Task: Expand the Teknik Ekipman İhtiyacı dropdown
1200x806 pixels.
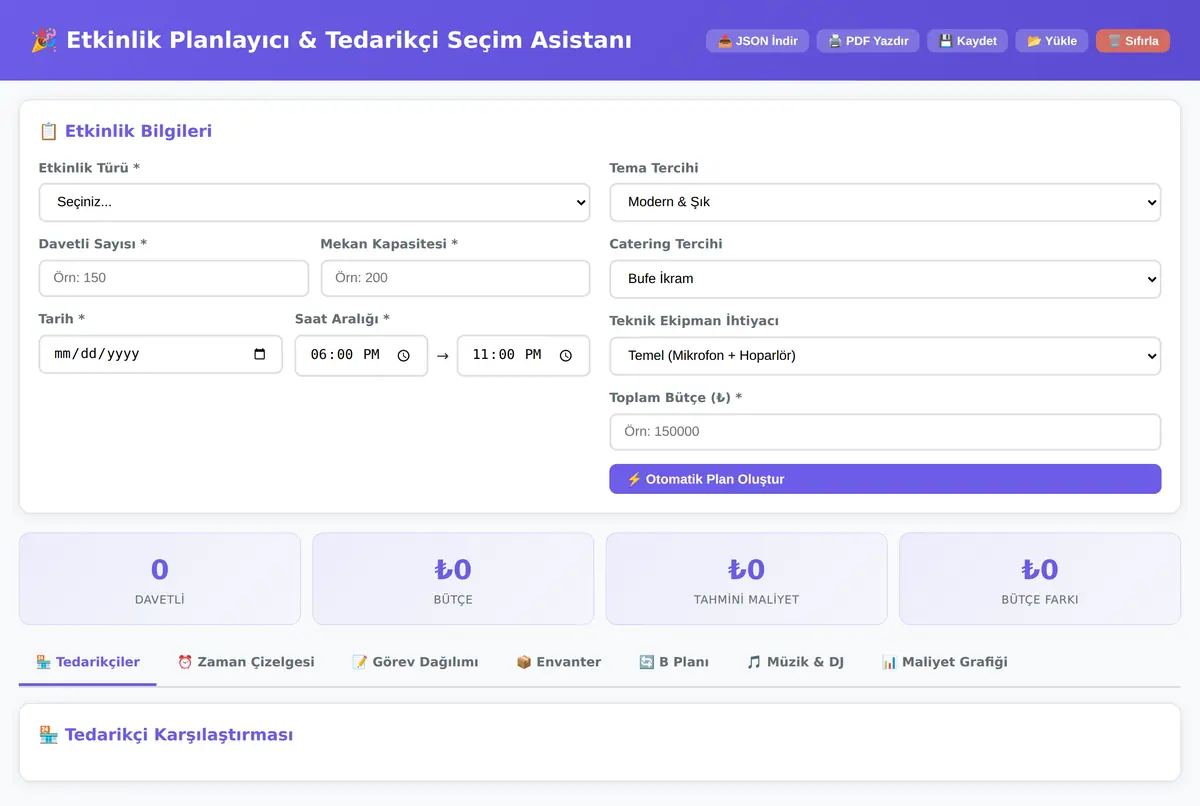Action: [885, 356]
